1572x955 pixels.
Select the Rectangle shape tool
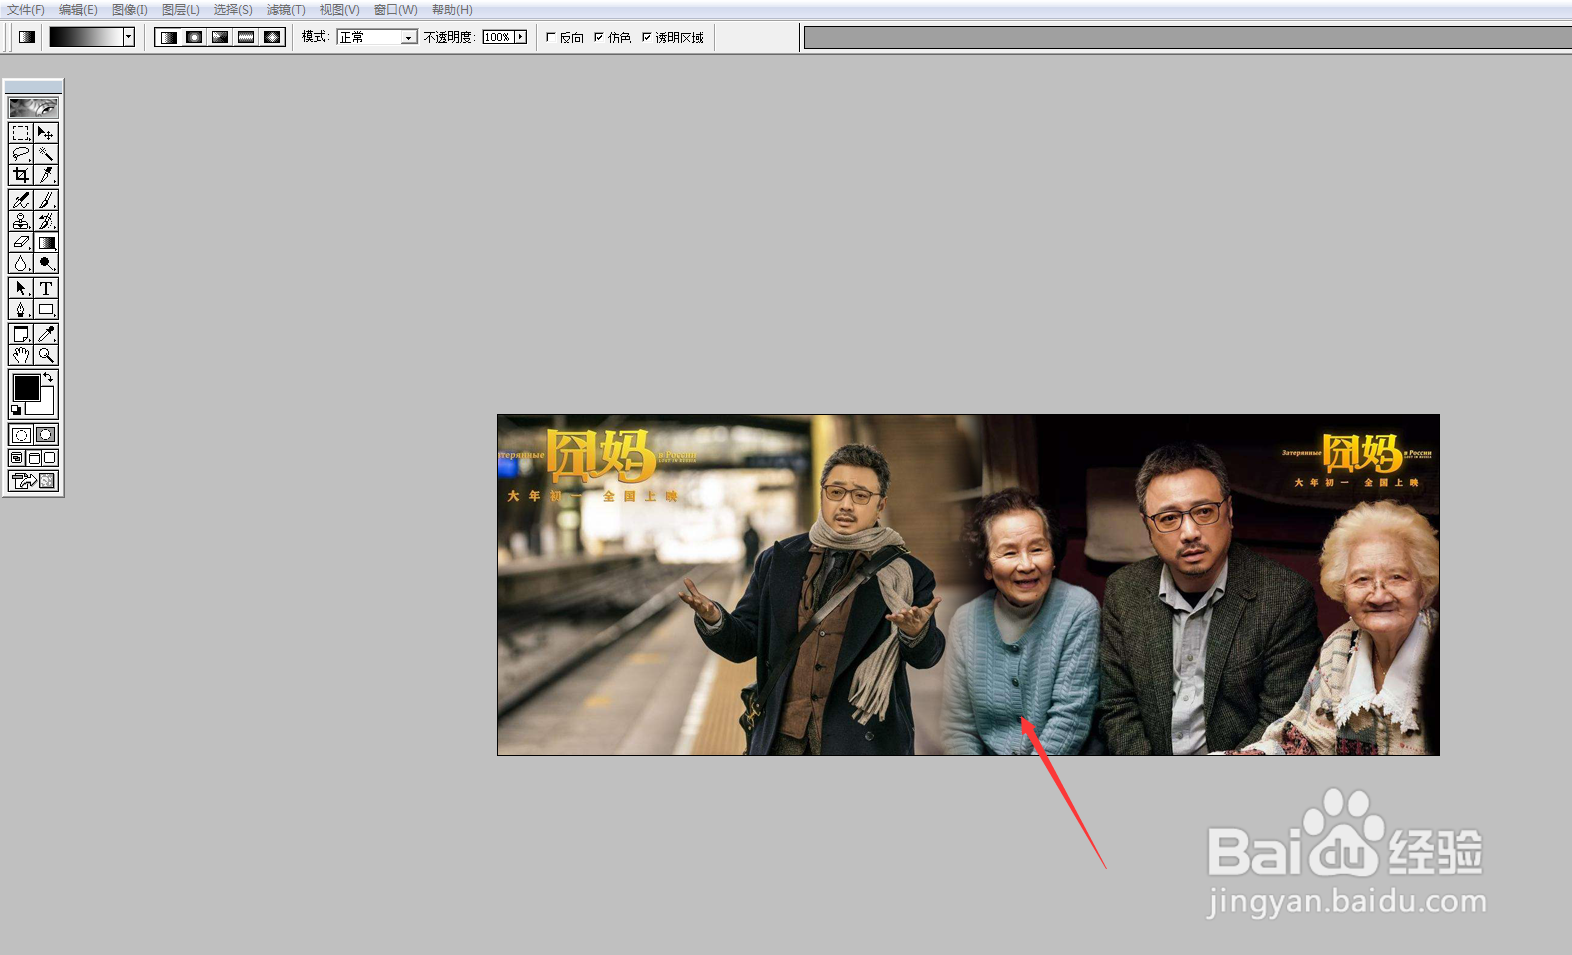point(46,309)
